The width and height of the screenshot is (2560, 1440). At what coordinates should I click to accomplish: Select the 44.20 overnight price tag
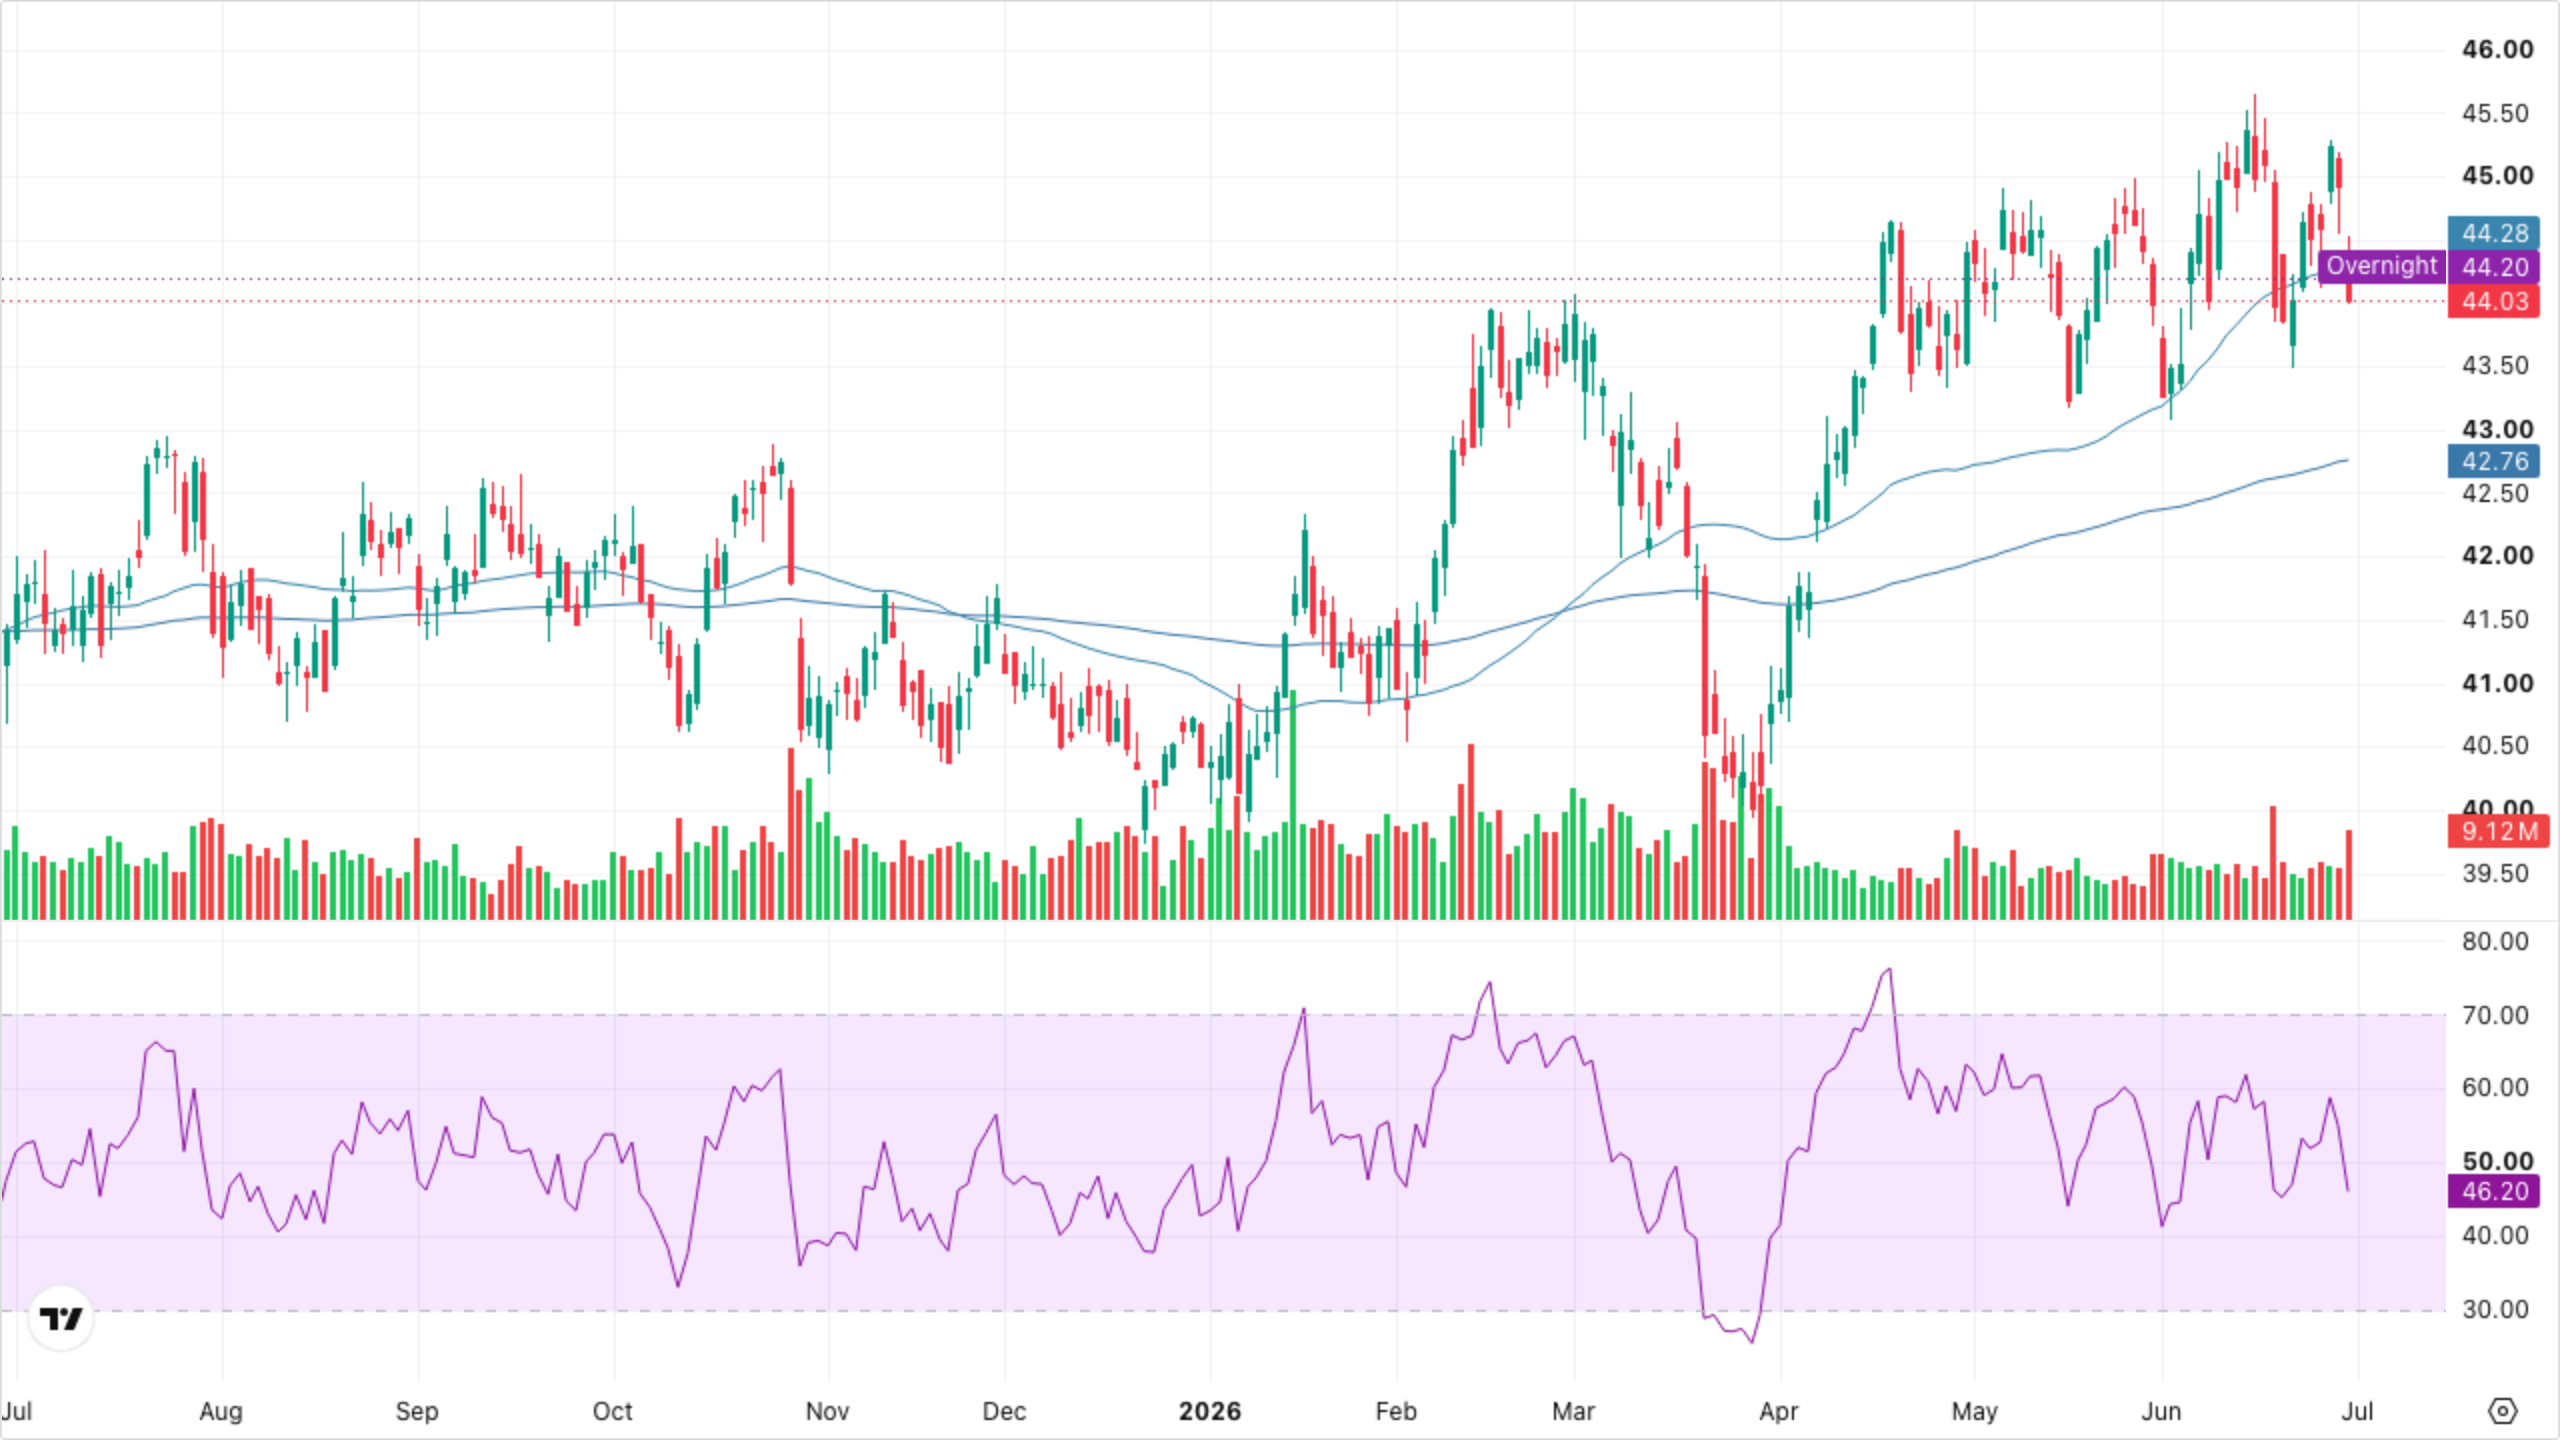click(x=2494, y=267)
